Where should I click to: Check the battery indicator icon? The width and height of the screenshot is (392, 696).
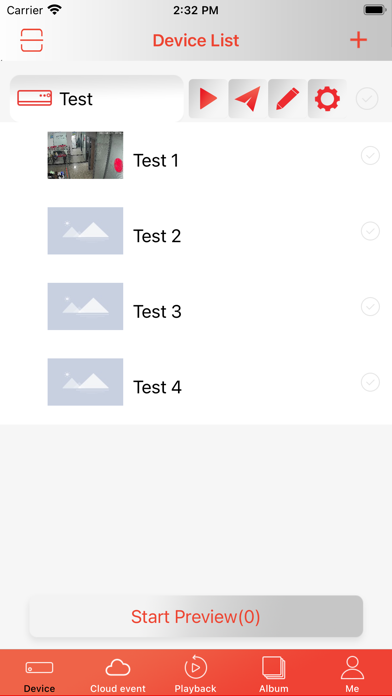tap(375, 10)
